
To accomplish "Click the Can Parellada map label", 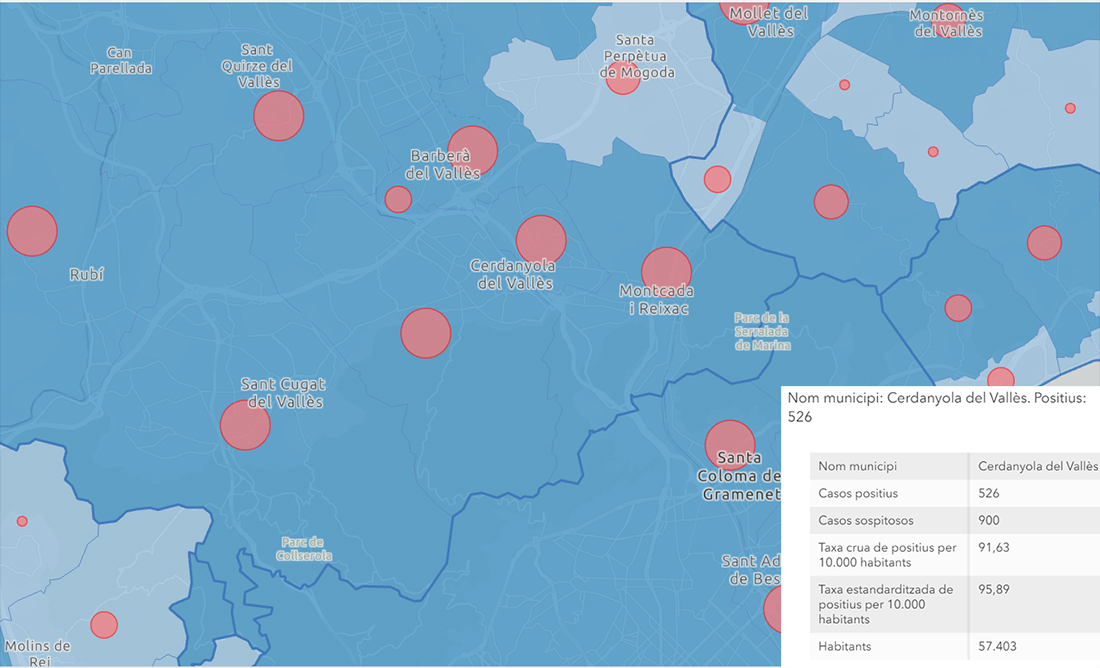I will [121, 60].
